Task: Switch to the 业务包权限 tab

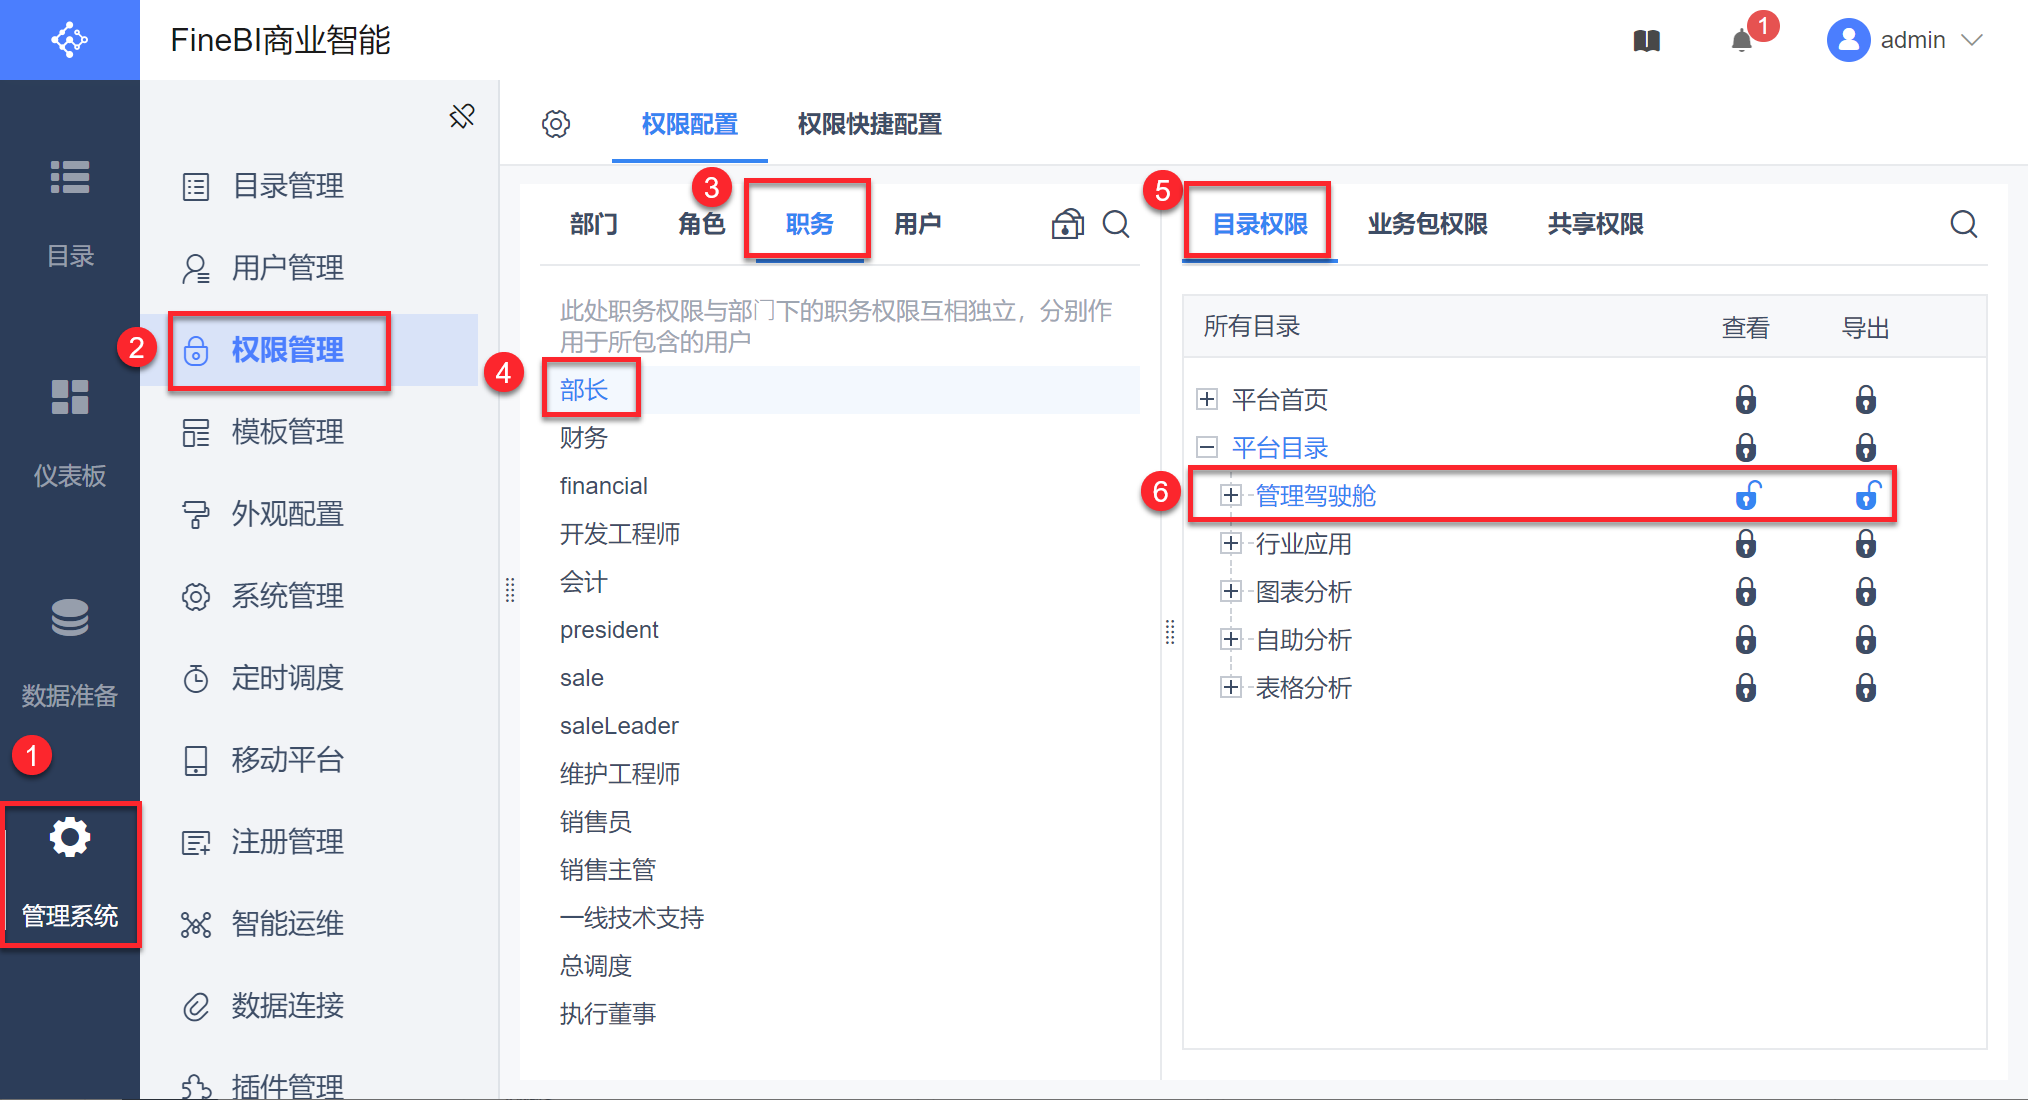Action: [x=1427, y=224]
